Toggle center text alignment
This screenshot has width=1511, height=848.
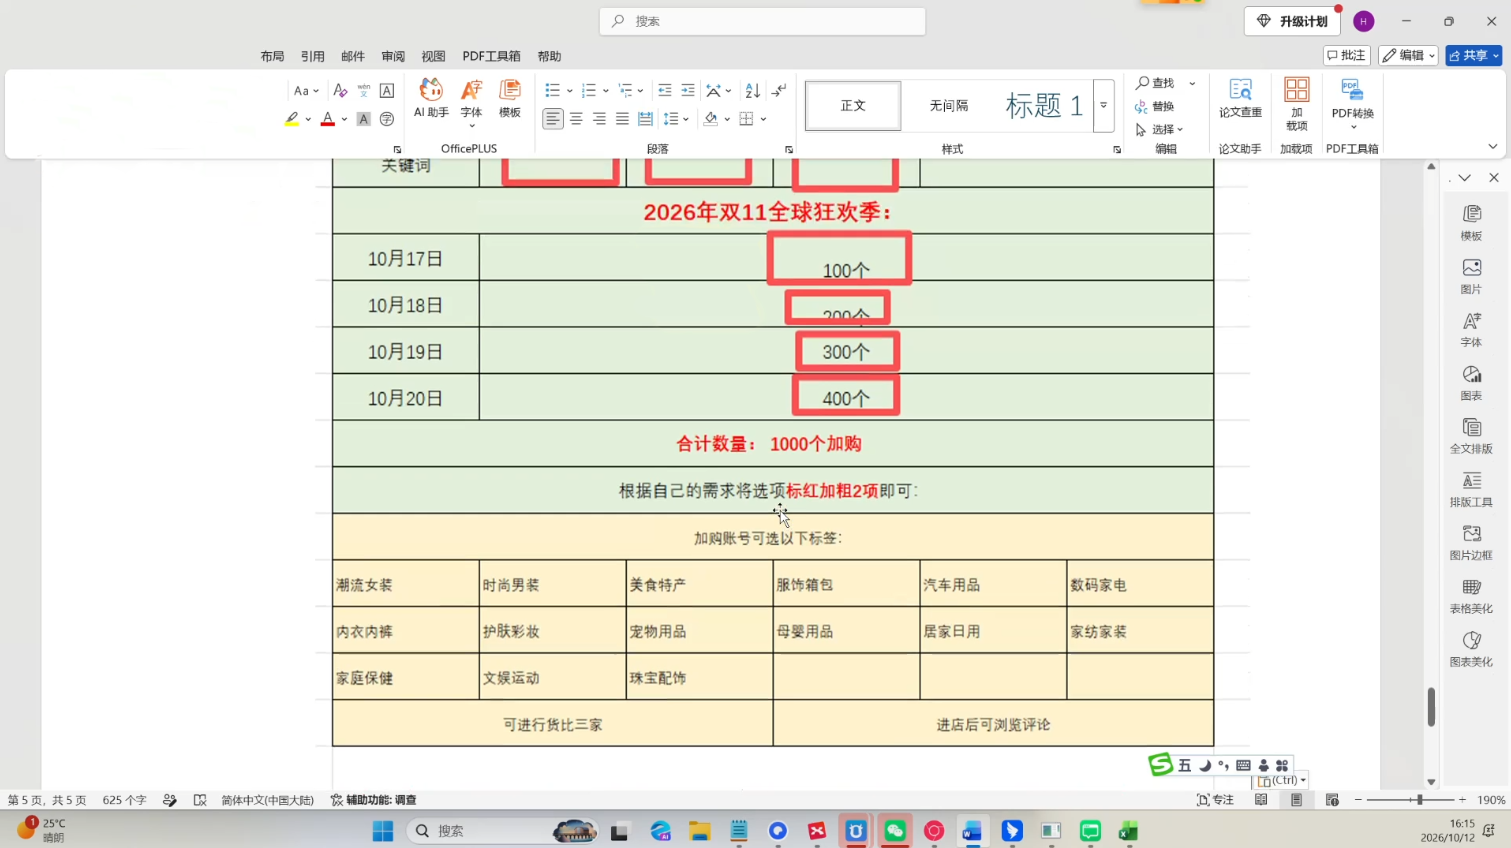pyautogui.click(x=576, y=119)
